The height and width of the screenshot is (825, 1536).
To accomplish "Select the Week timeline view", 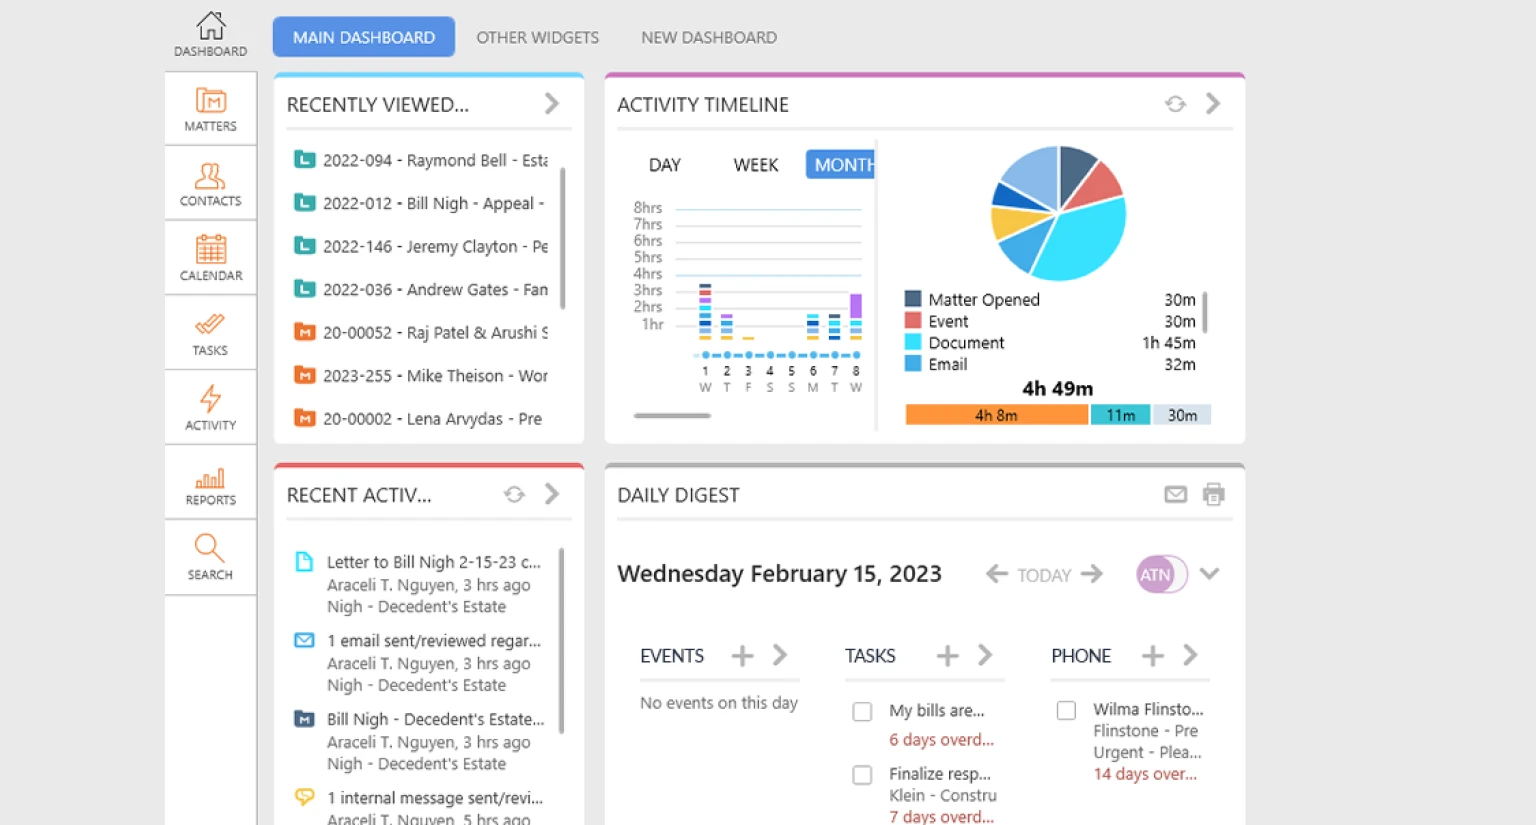I will [x=755, y=165].
